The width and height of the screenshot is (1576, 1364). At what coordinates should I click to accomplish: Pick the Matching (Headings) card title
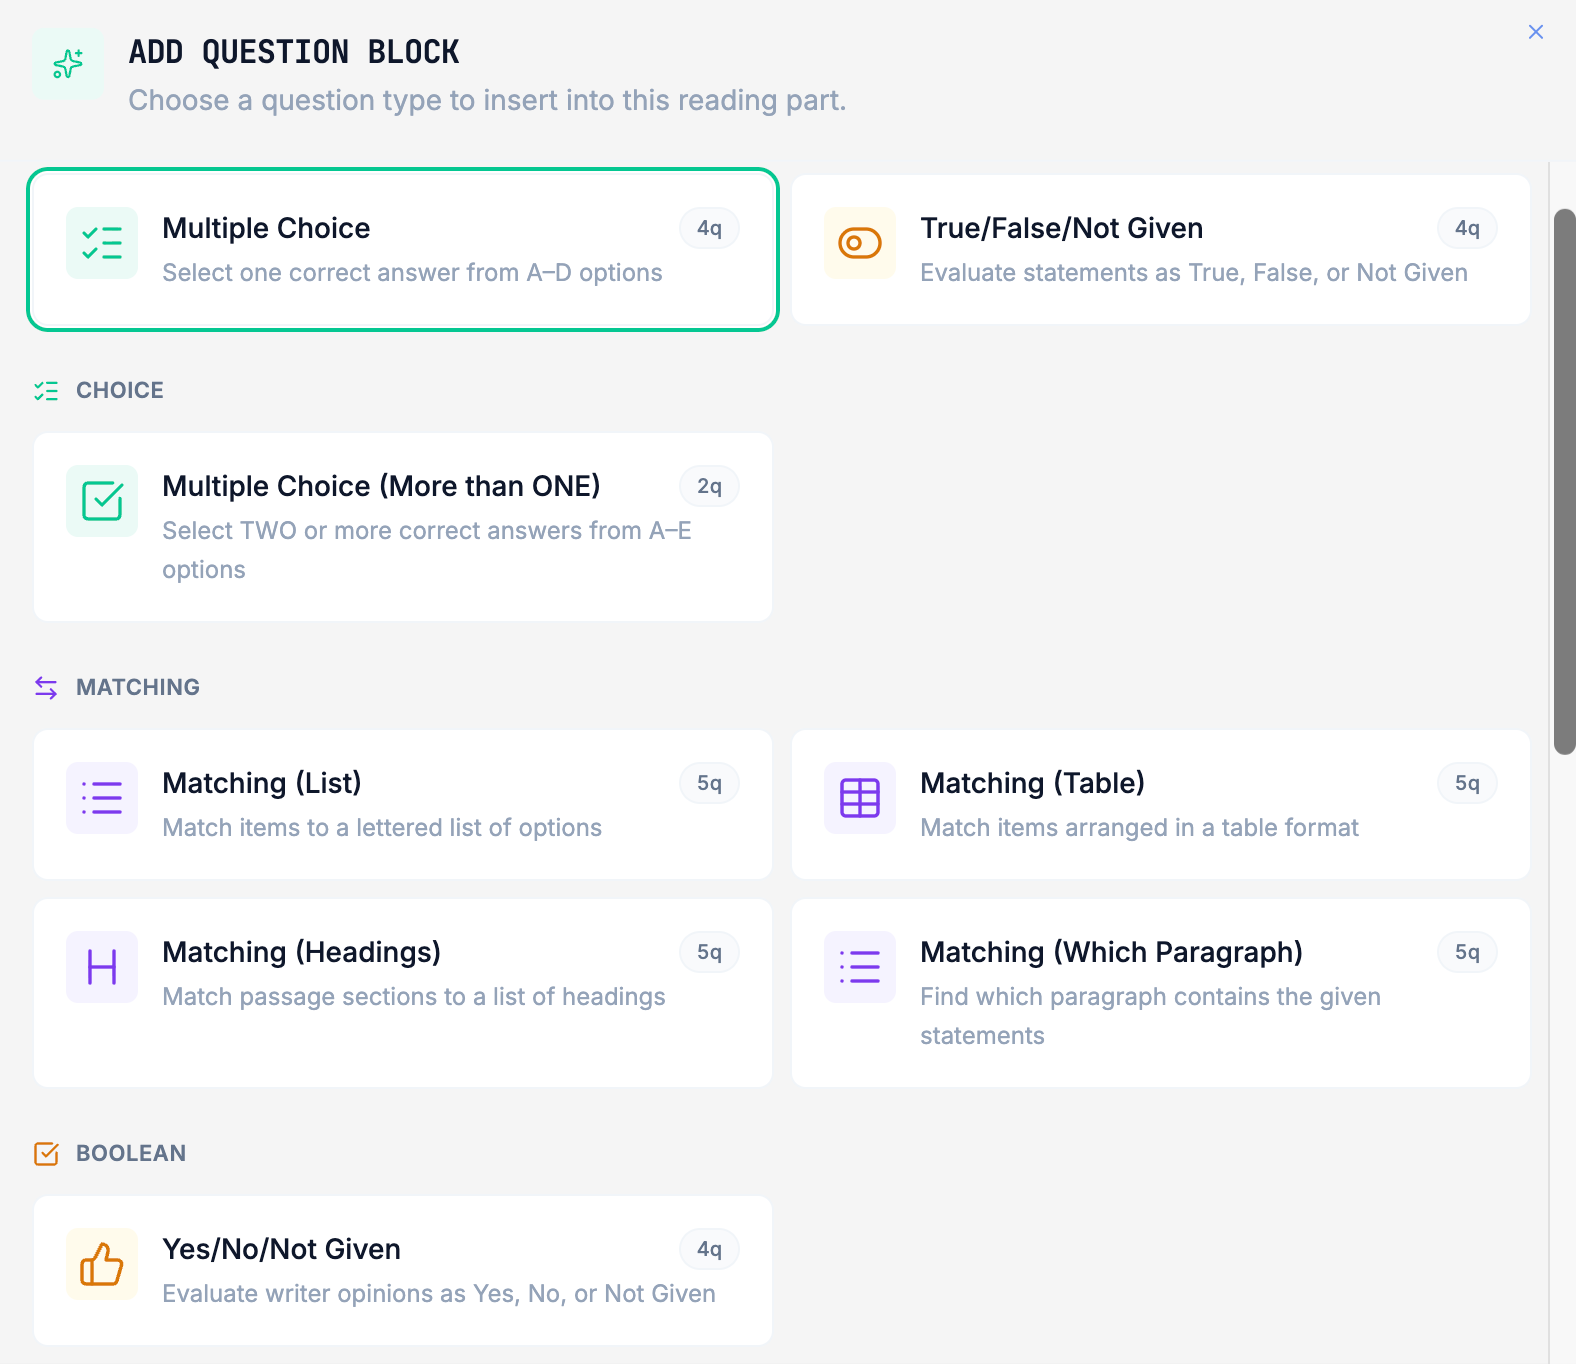point(301,952)
